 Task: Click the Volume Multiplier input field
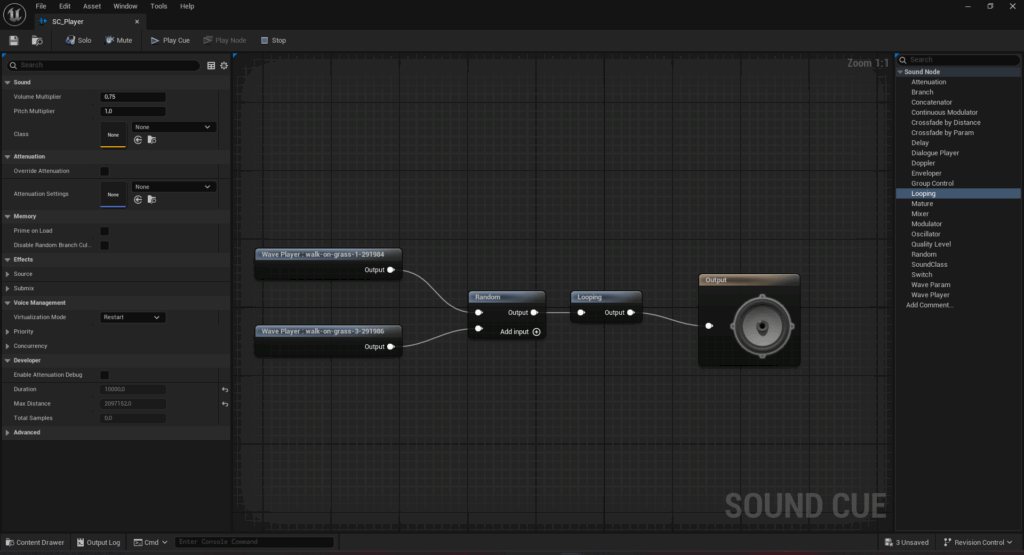pos(133,97)
